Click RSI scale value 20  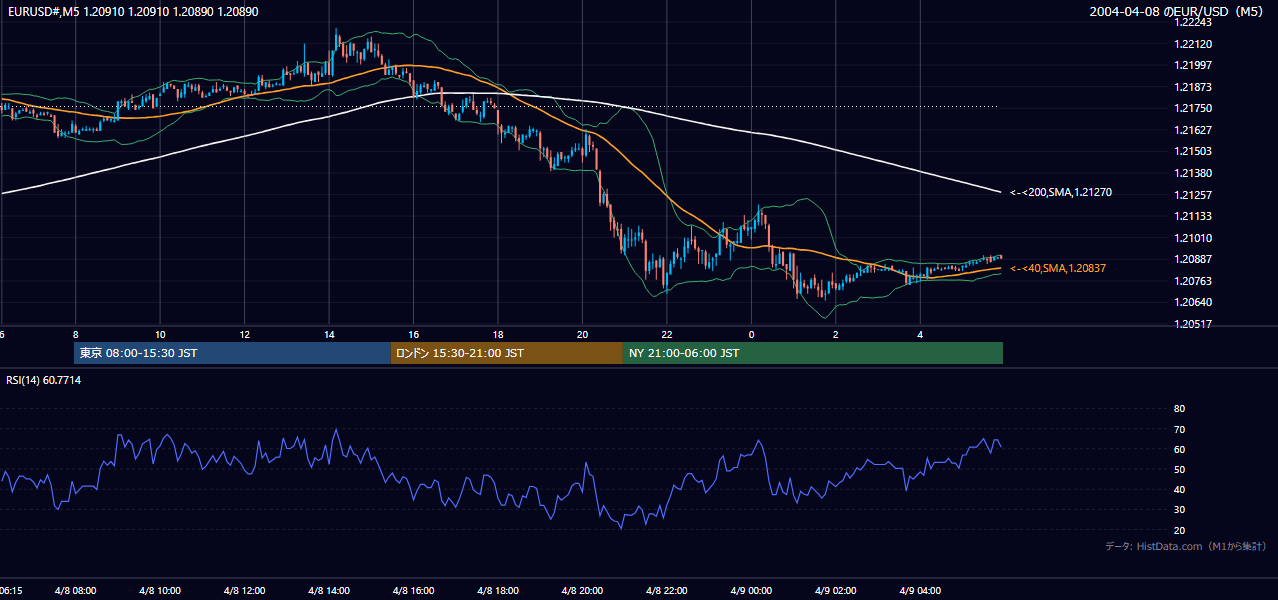pos(1179,530)
